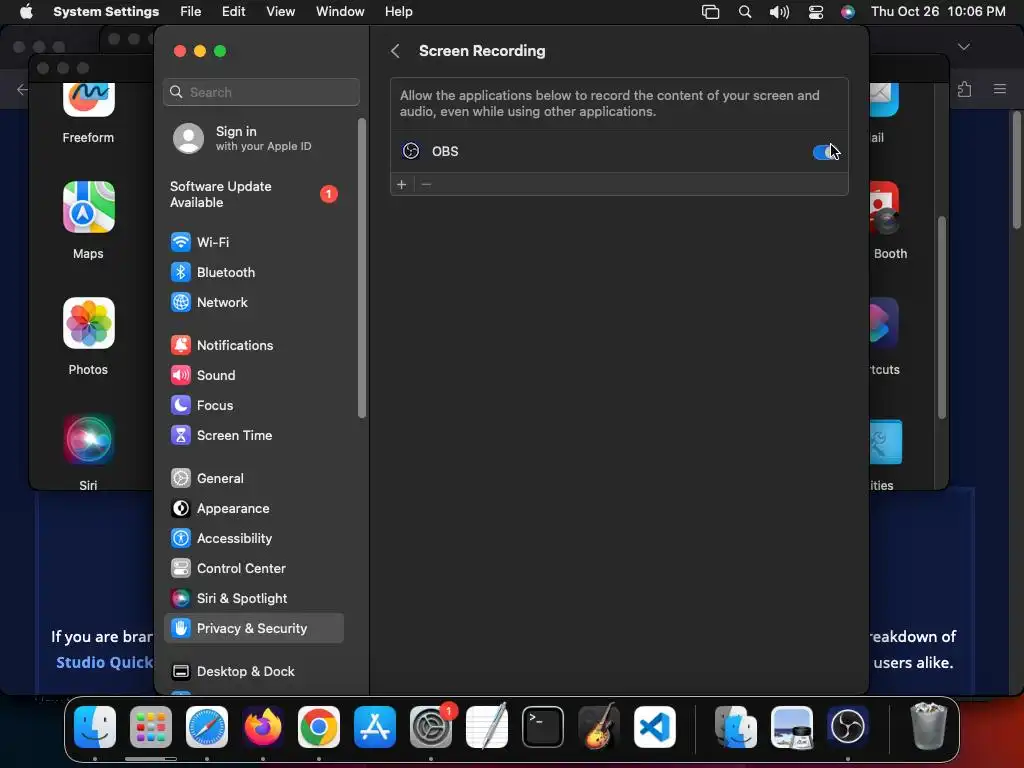Select Bluetooth in the sidebar
Screen dimensions: 1024x768
[255, 272]
